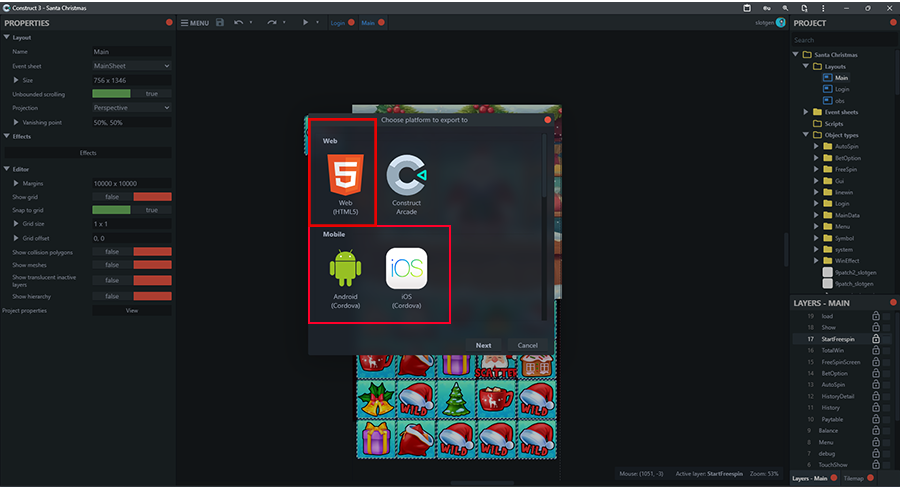Click the calendar-like icon in title bar
The width and height of the screenshot is (900, 489).
[747, 8]
